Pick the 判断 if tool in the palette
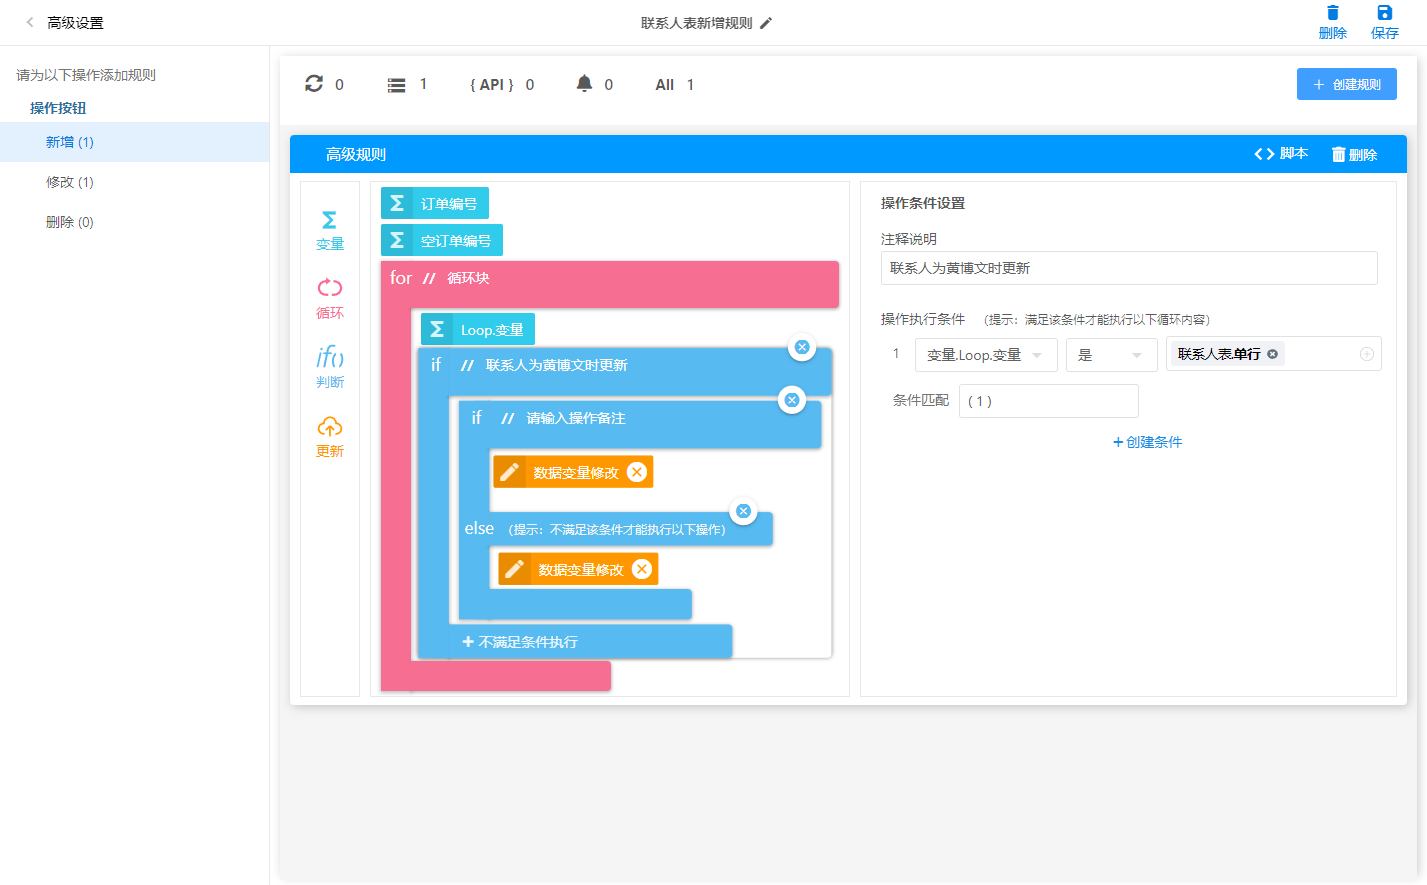Viewport: 1427px width, 885px height. pos(329,368)
